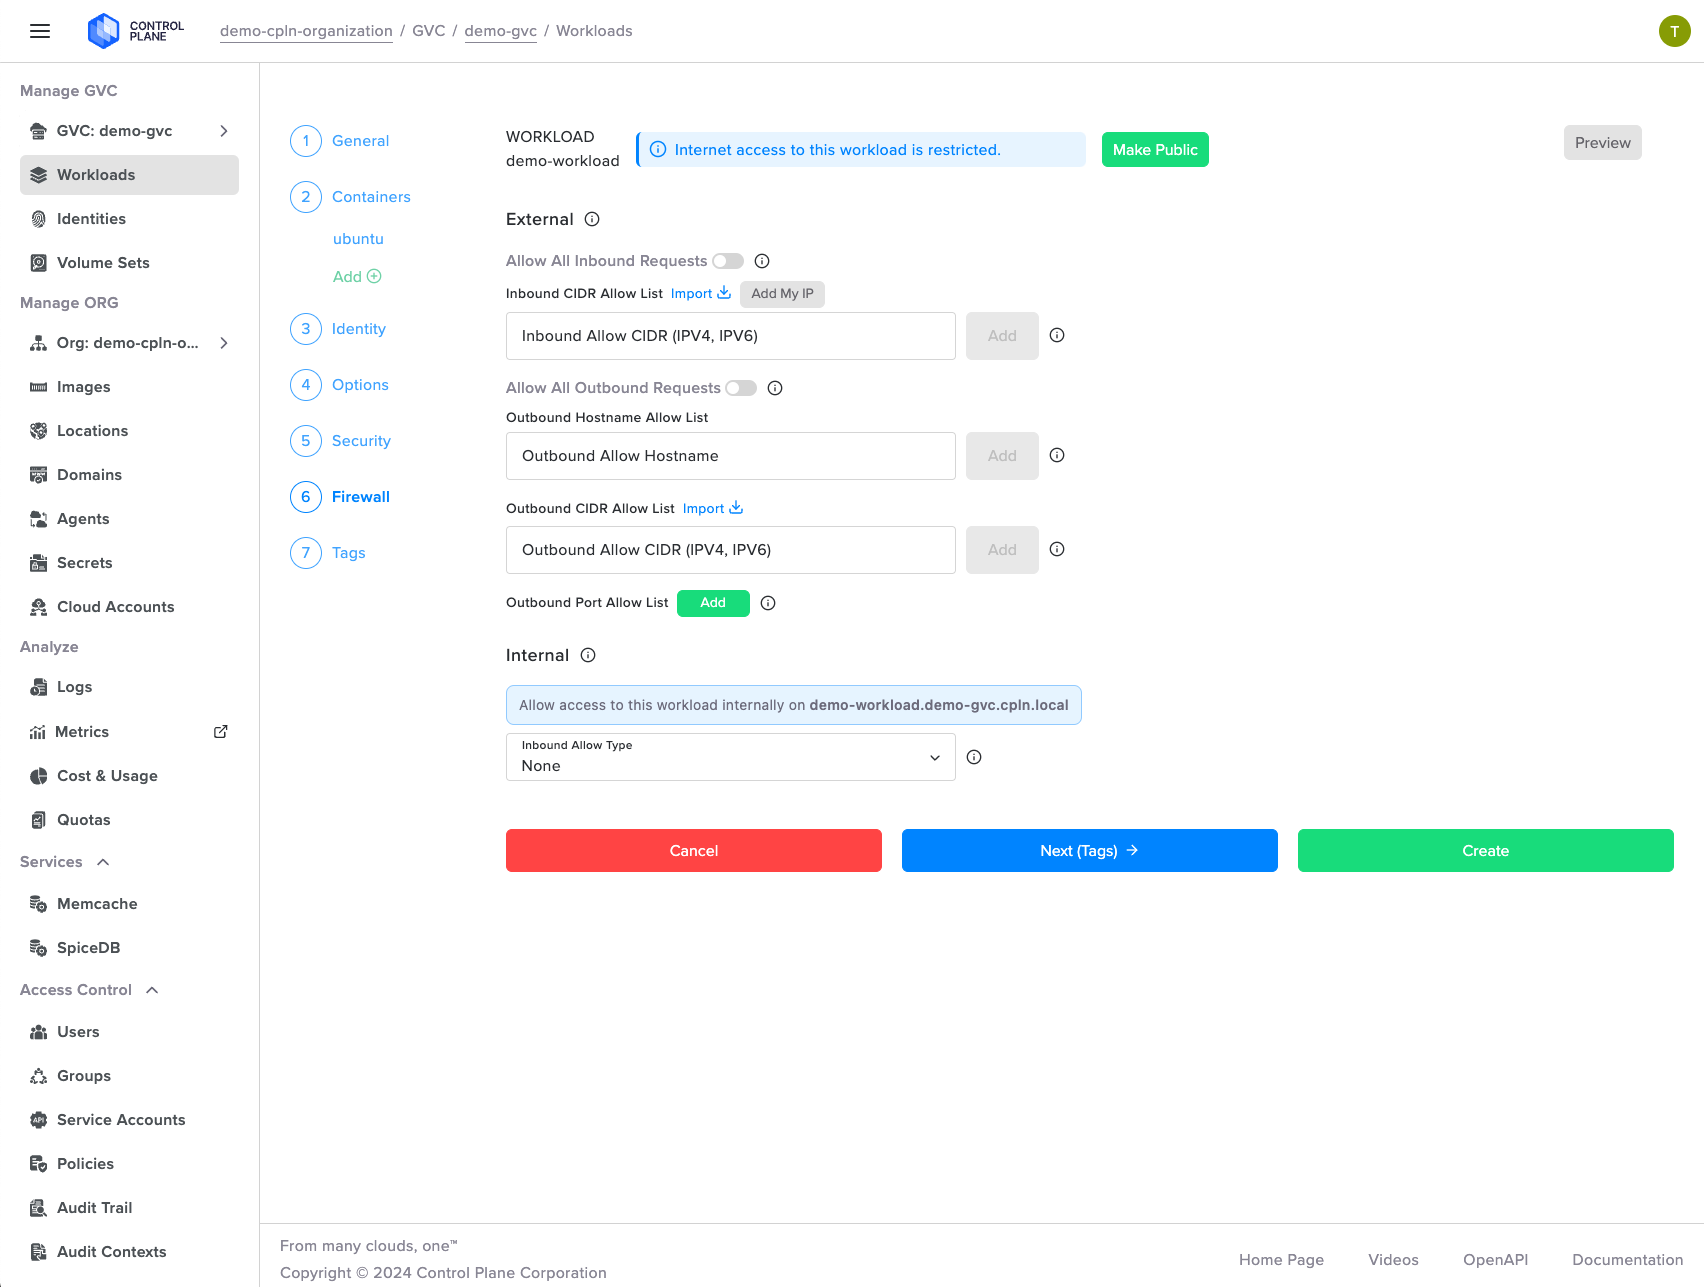Open the navigation hamburger menu

click(x=39, y=30)
